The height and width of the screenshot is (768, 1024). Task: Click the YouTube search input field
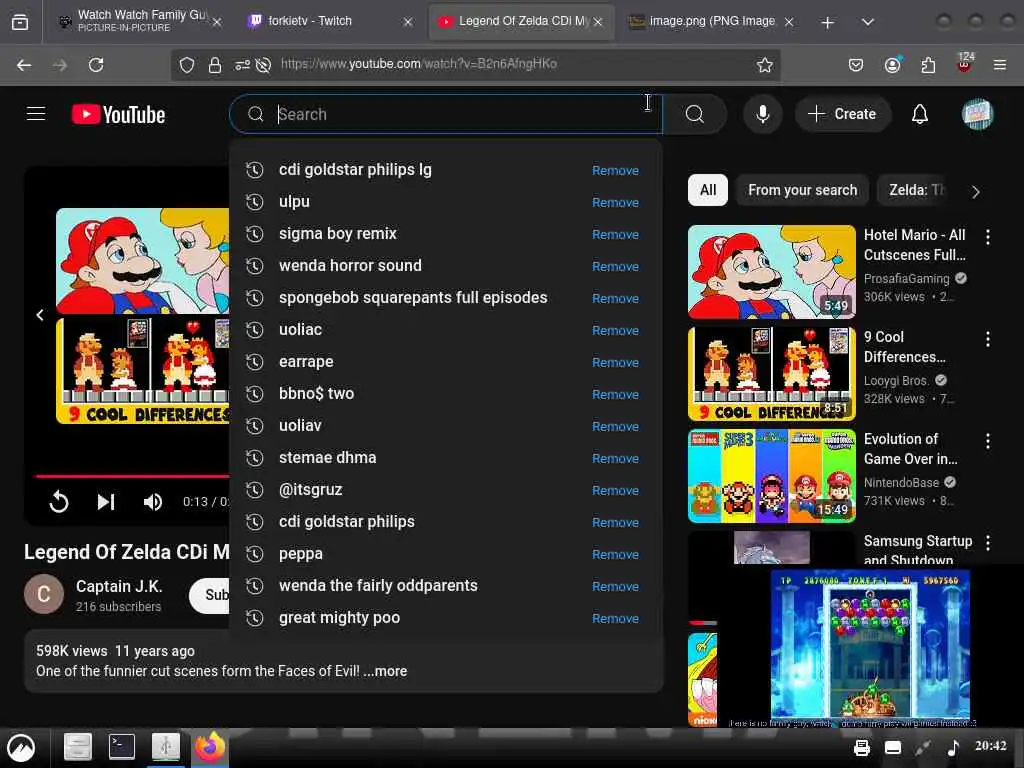tap(446, 114)
